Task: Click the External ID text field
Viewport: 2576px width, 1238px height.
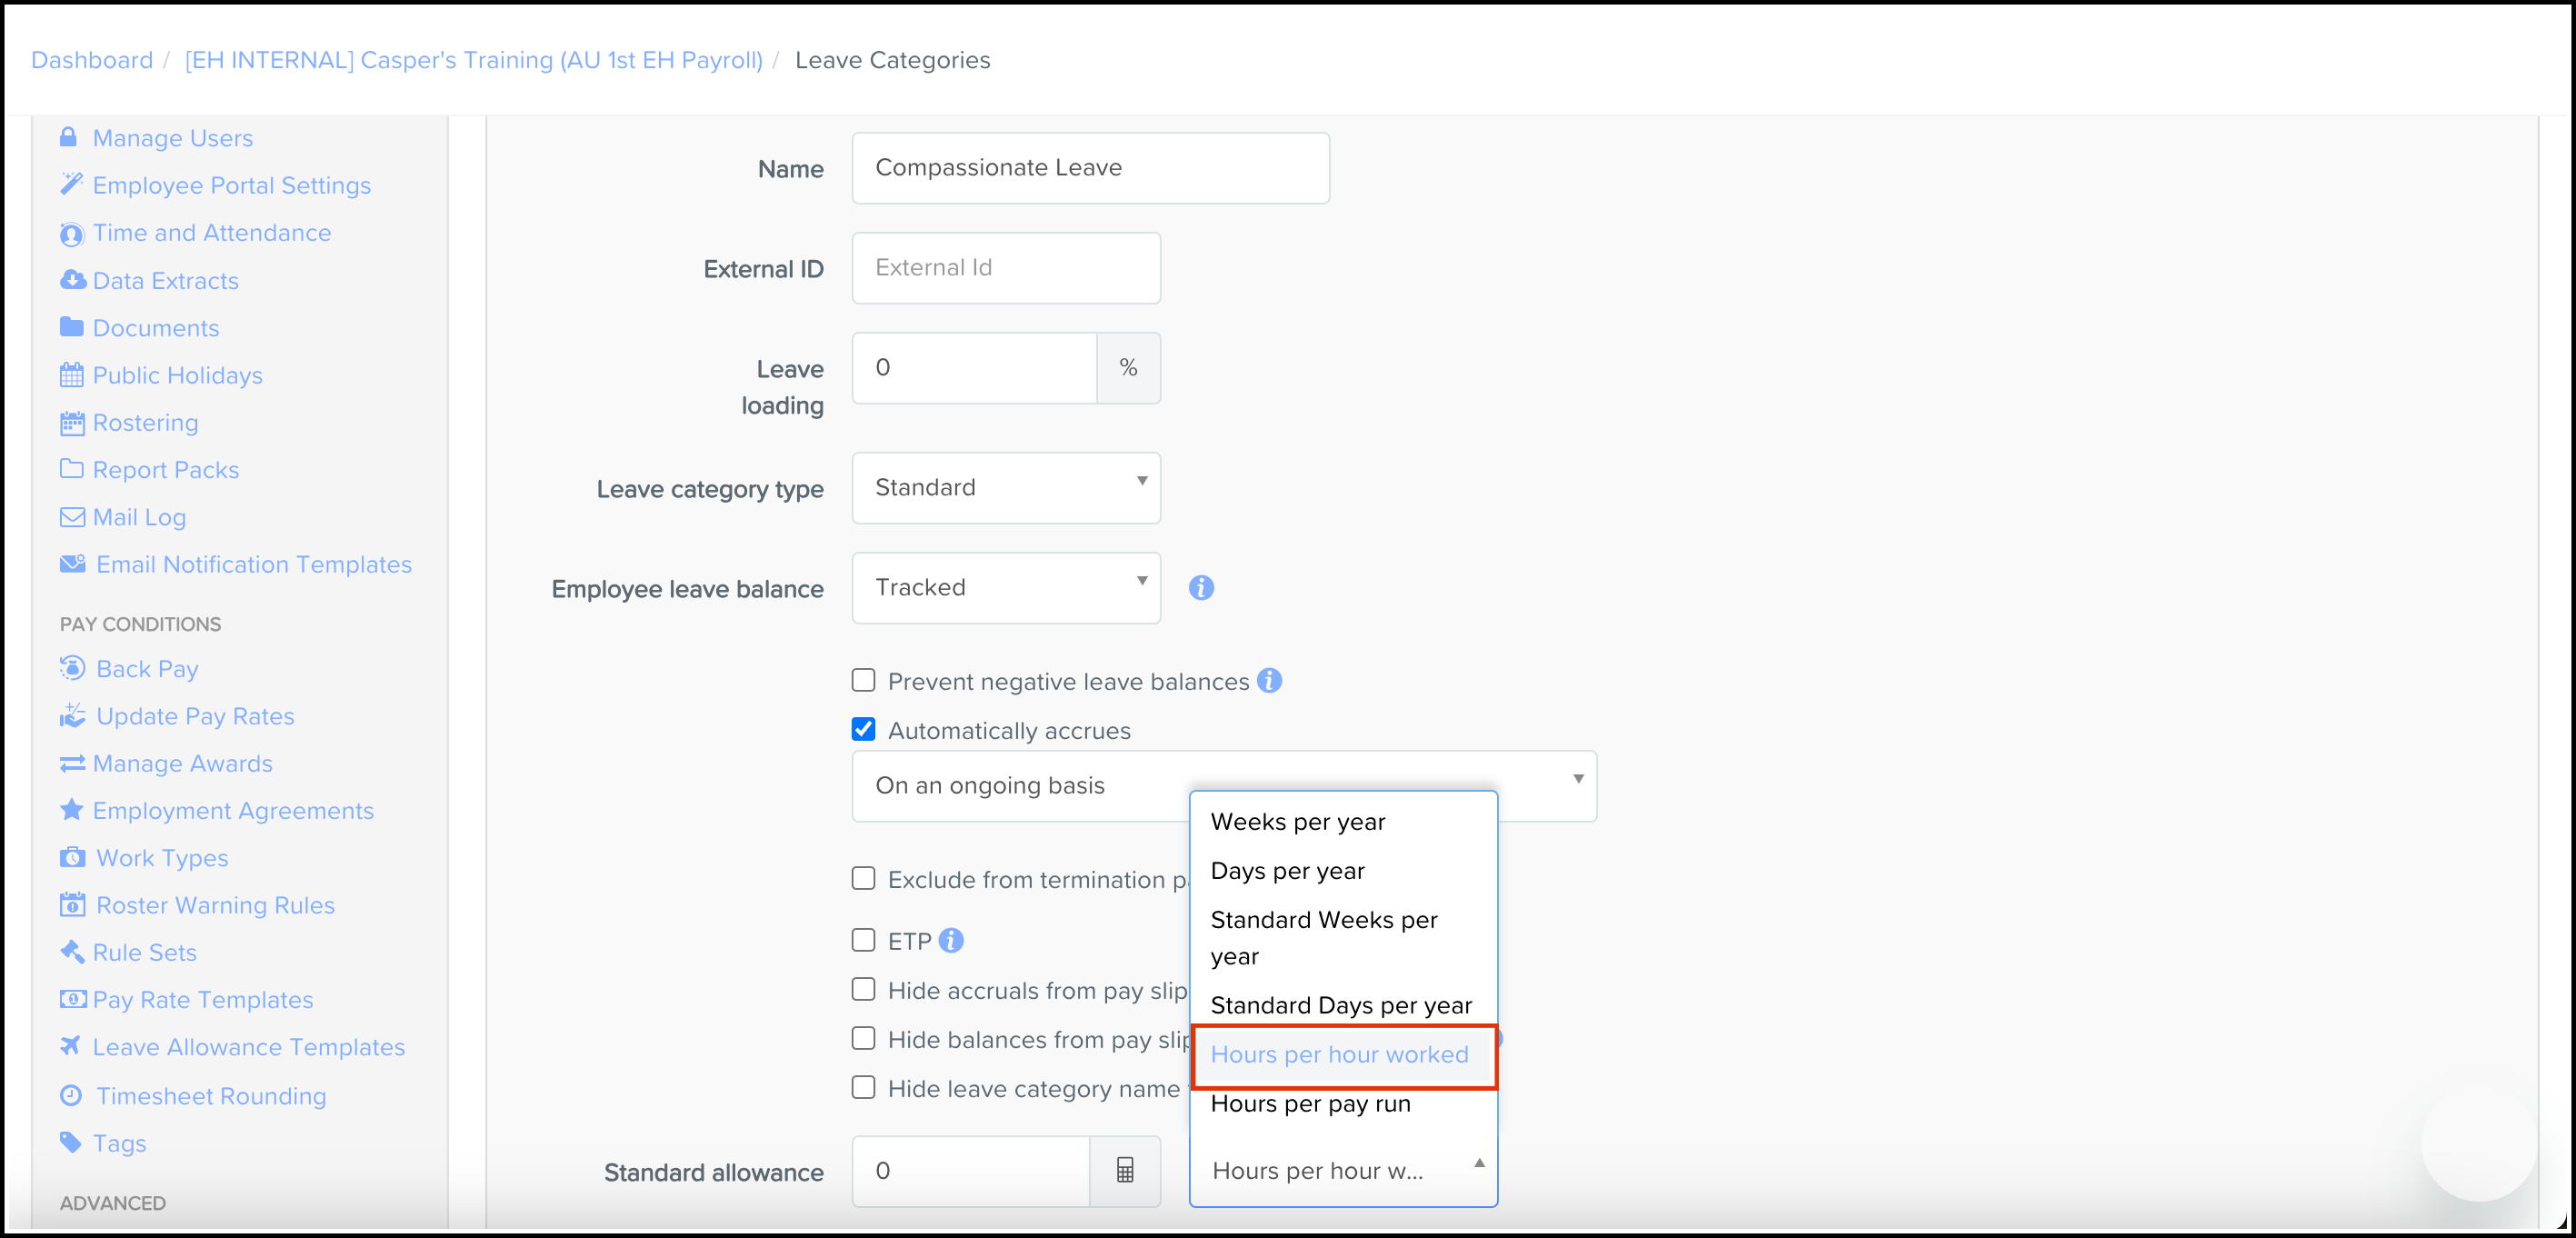Action: tap(1005, 268)
